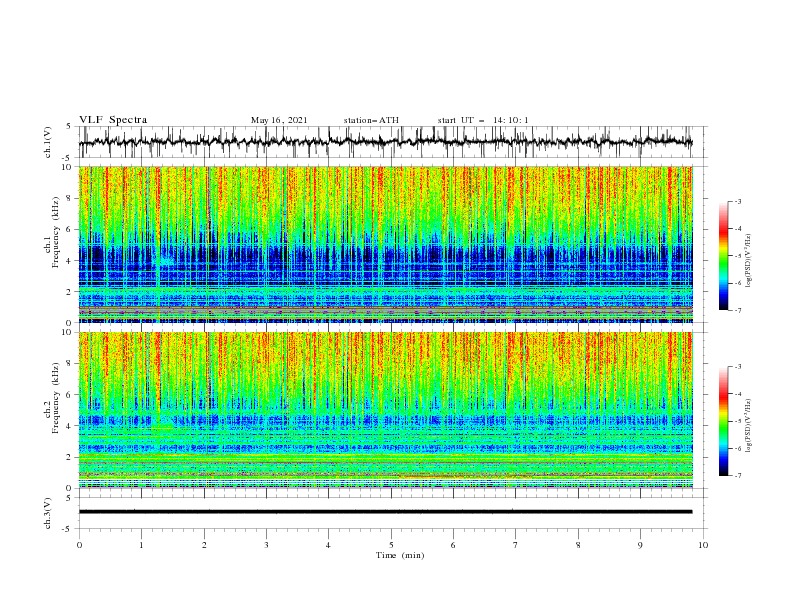Click time-axis tick label '5'
792x612 pixels.
tap(391, 545)
